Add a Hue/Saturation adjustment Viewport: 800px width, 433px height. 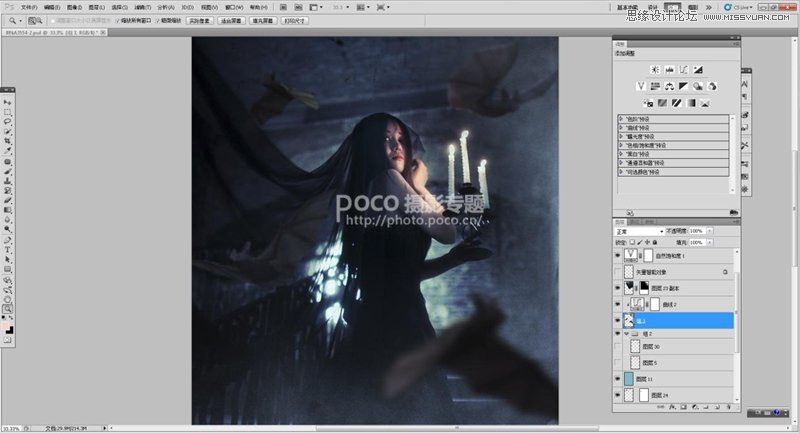tap(656, 86)
